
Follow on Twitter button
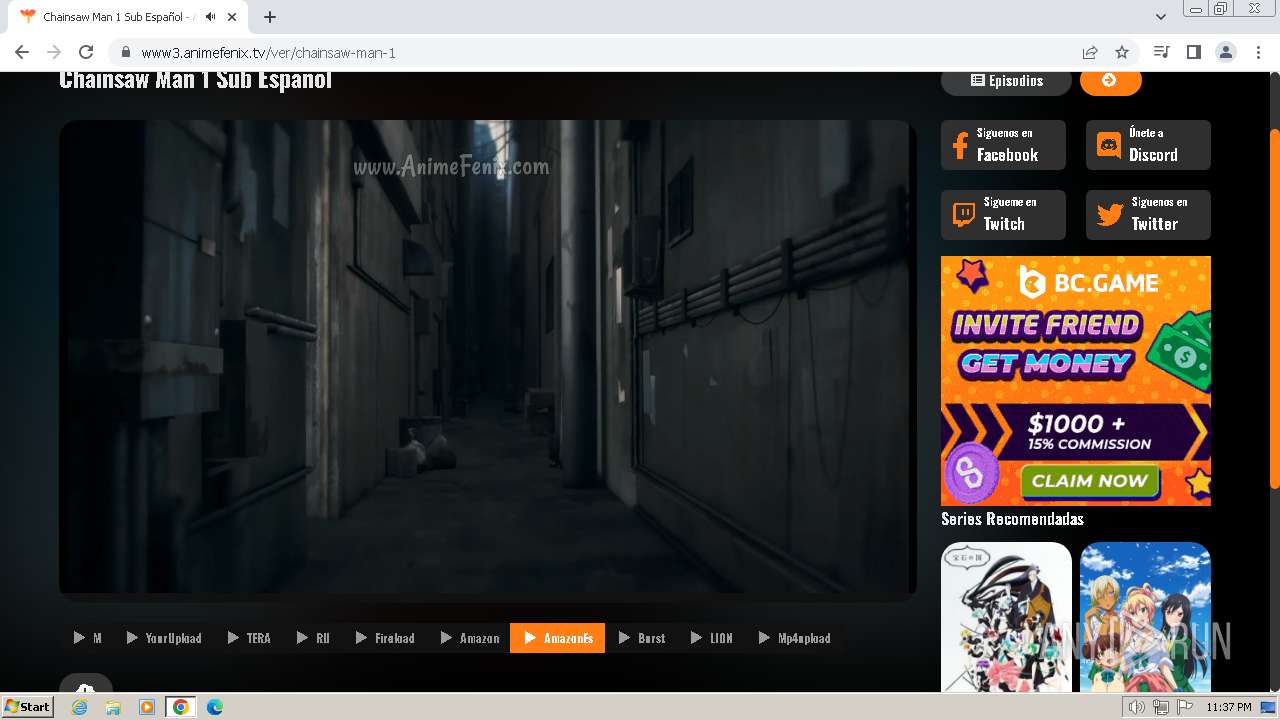point(1148,215)
